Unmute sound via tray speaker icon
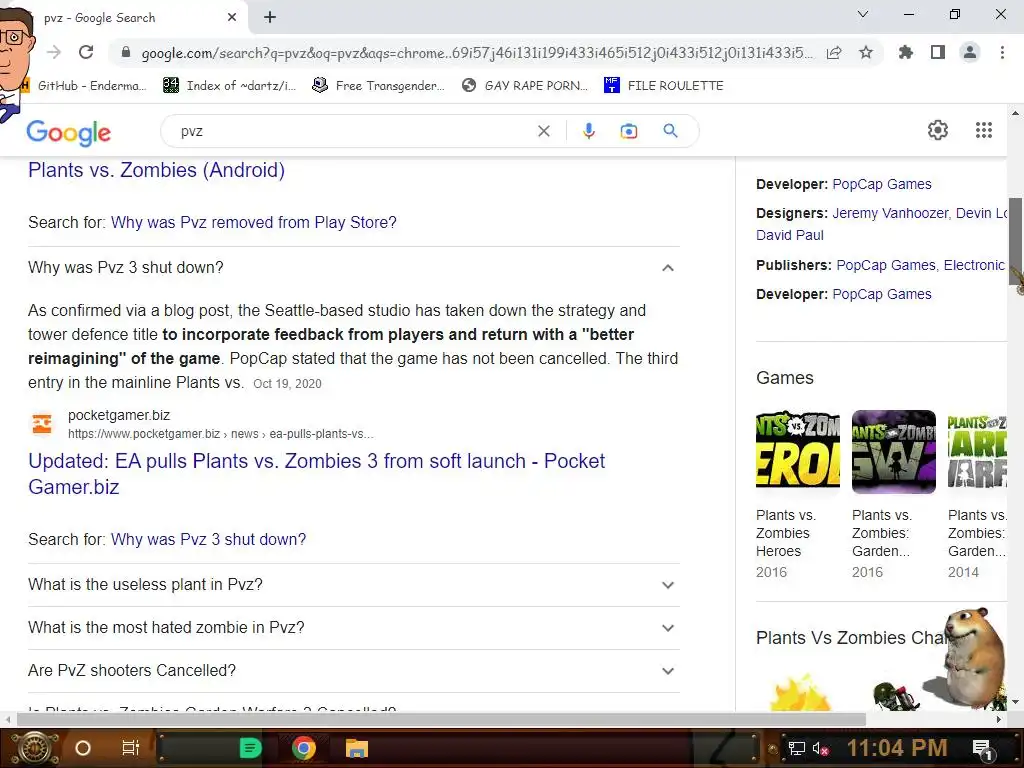 [x=820, y=749]
